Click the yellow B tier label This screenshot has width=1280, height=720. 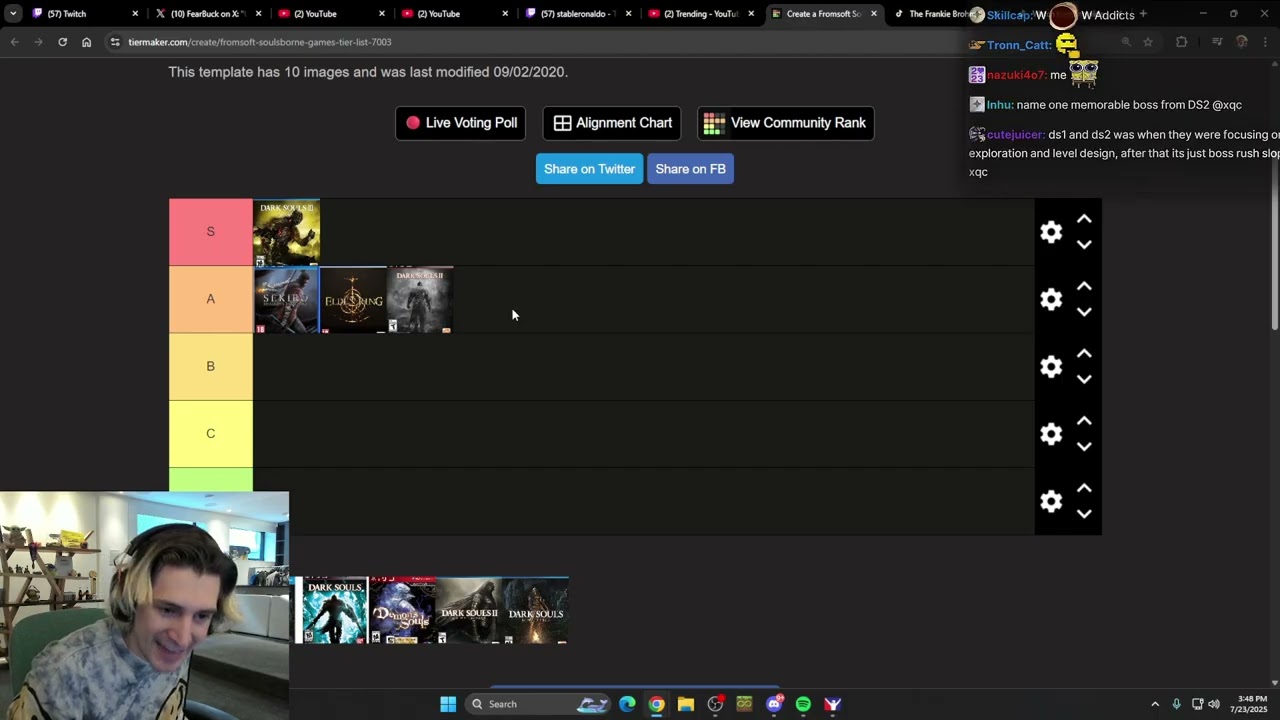click(x=211, y=366)
